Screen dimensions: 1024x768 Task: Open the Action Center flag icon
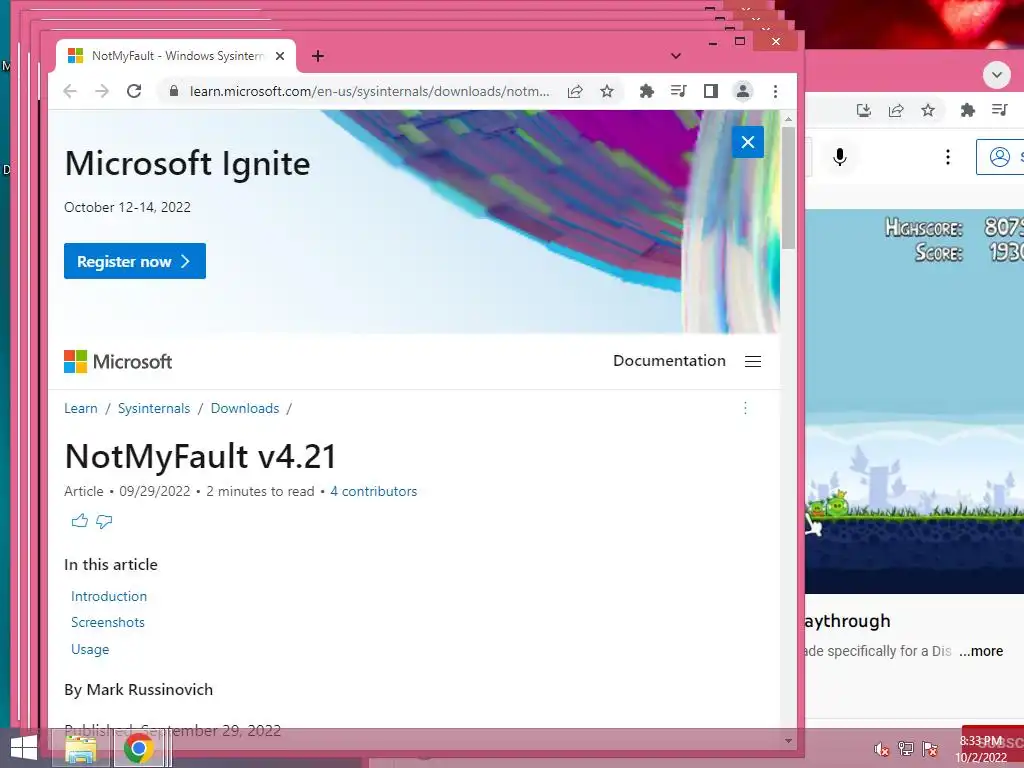pos(930,749)
